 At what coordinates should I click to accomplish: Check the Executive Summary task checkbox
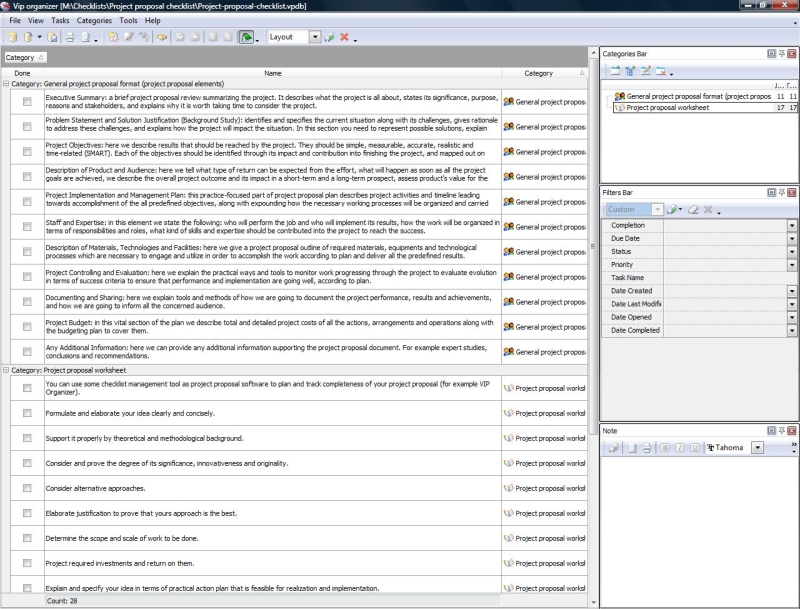[x=27, y=101]
